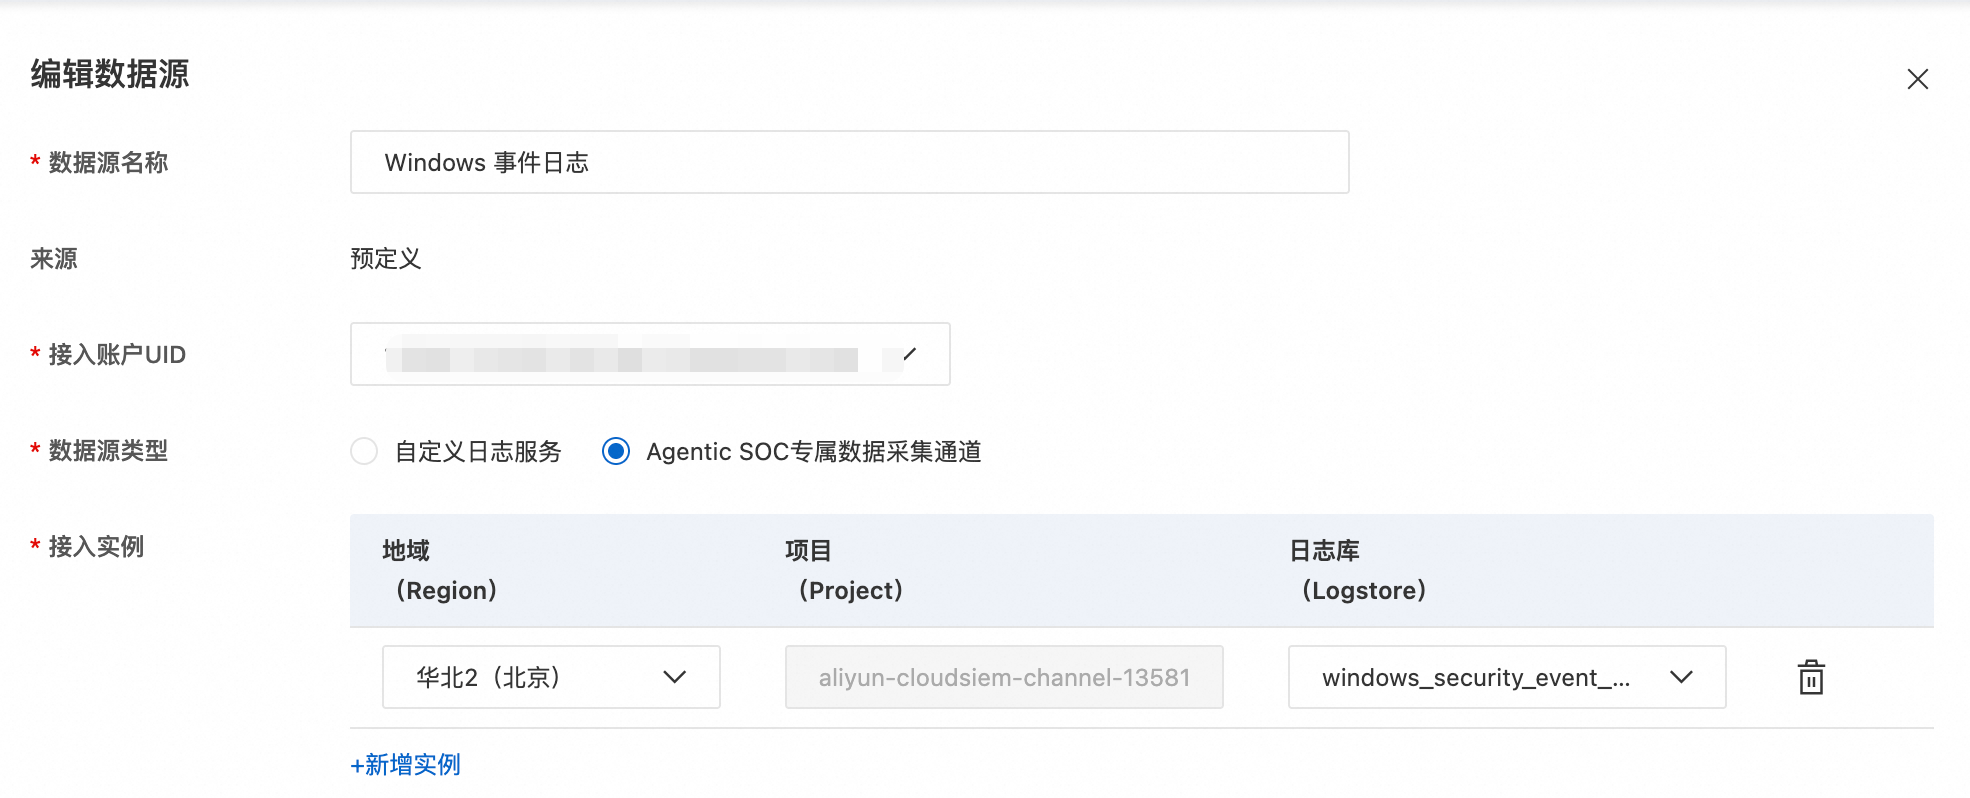Focus the 数据源名称 input field

849,162
